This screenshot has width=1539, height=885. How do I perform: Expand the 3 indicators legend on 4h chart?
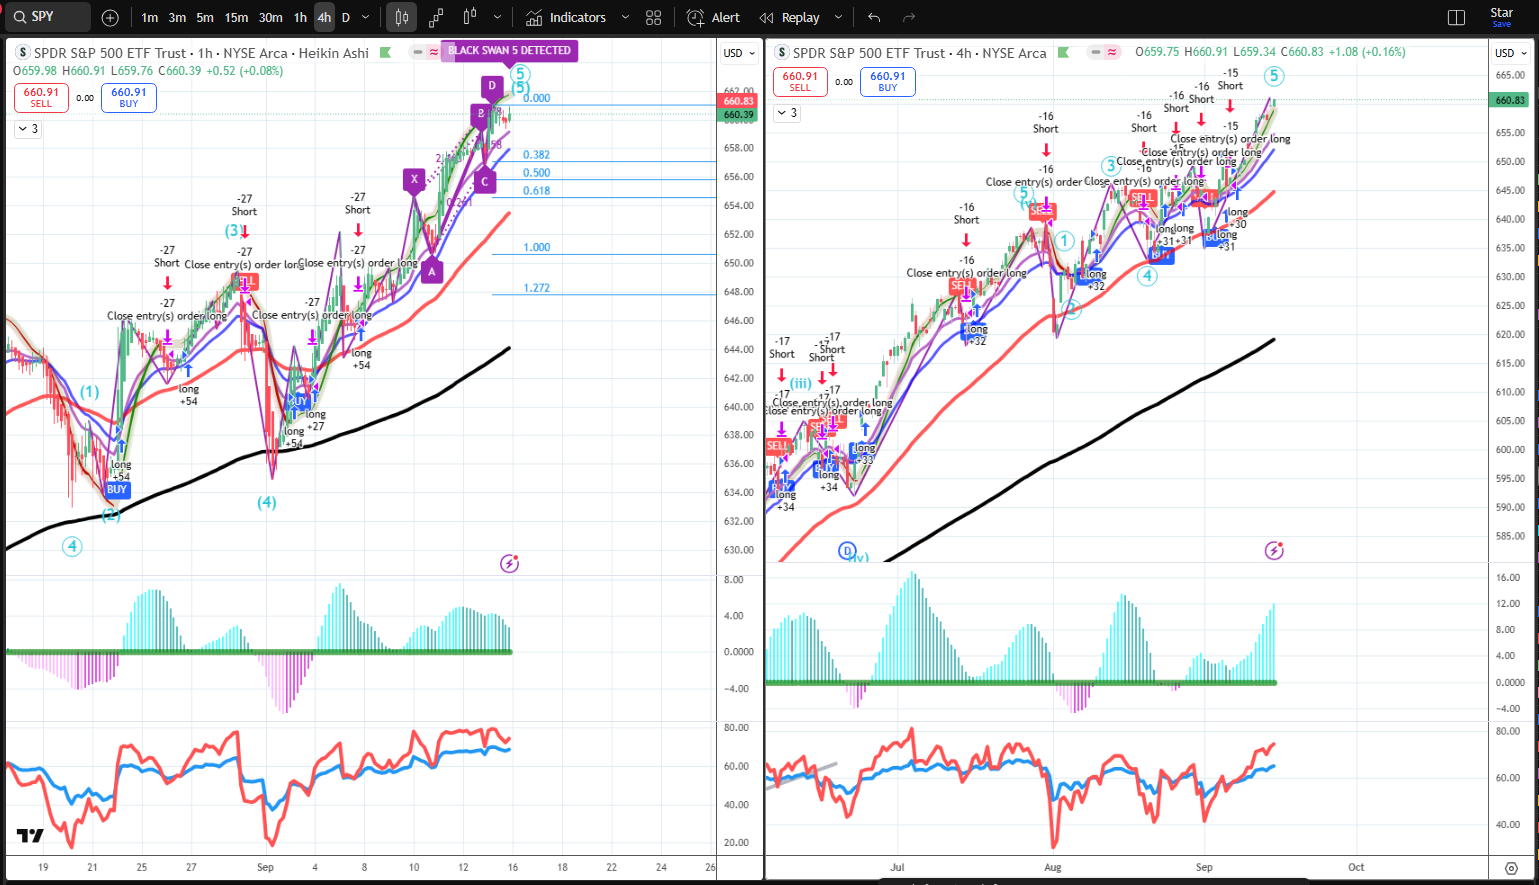pyautogui.click(x=787, y=113)
